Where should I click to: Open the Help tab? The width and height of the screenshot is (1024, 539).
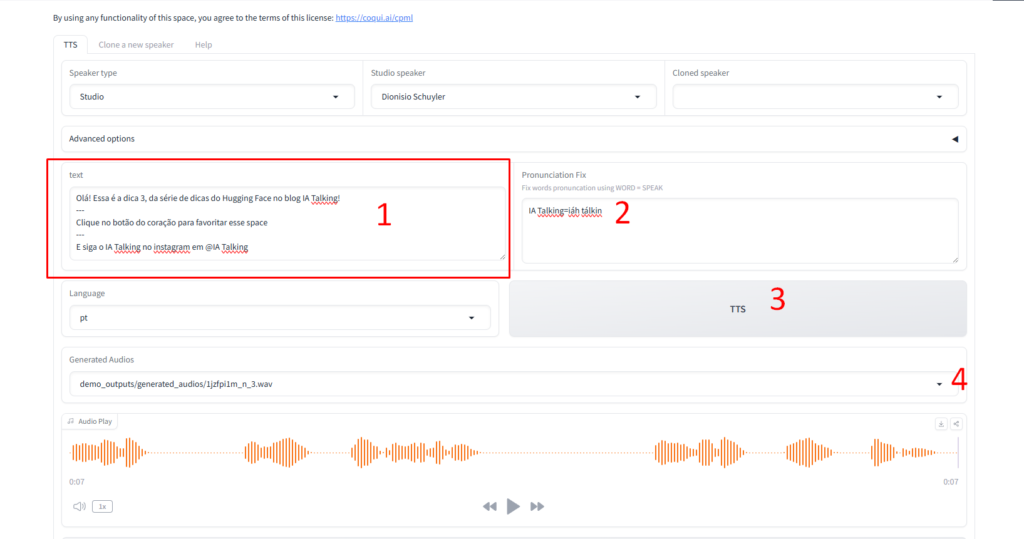pos(203,45)
